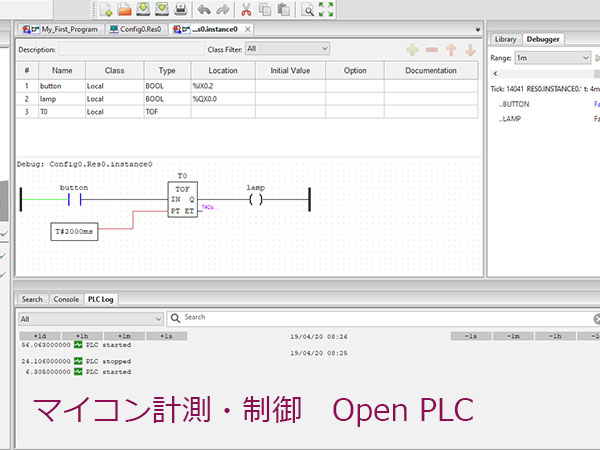The width and height of the screenshot is (600, 450).
Task: Open the magnifier search icon in toolbar
Action: pos(308,10)
